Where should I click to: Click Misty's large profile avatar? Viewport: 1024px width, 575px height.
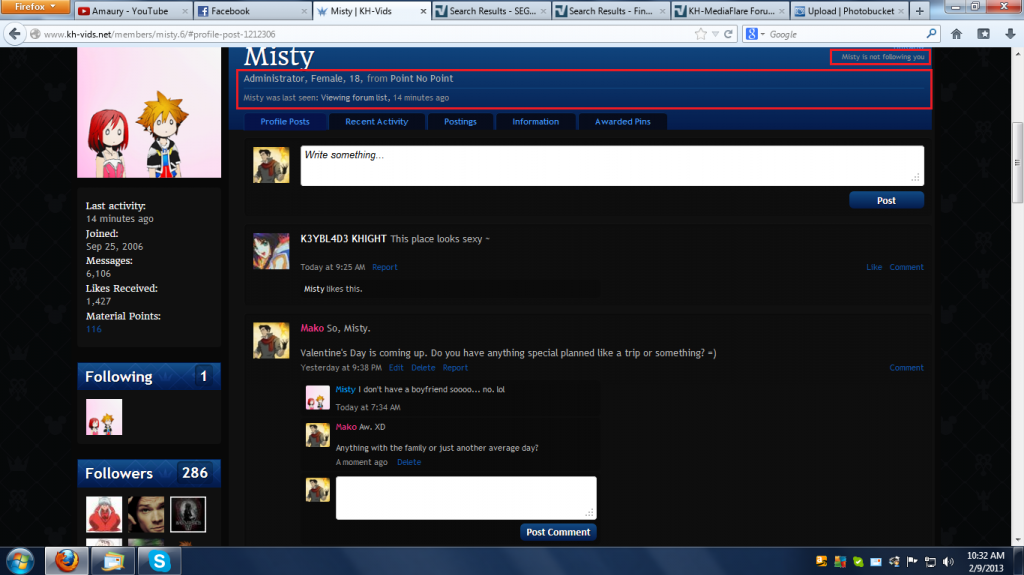click(149, 112)
